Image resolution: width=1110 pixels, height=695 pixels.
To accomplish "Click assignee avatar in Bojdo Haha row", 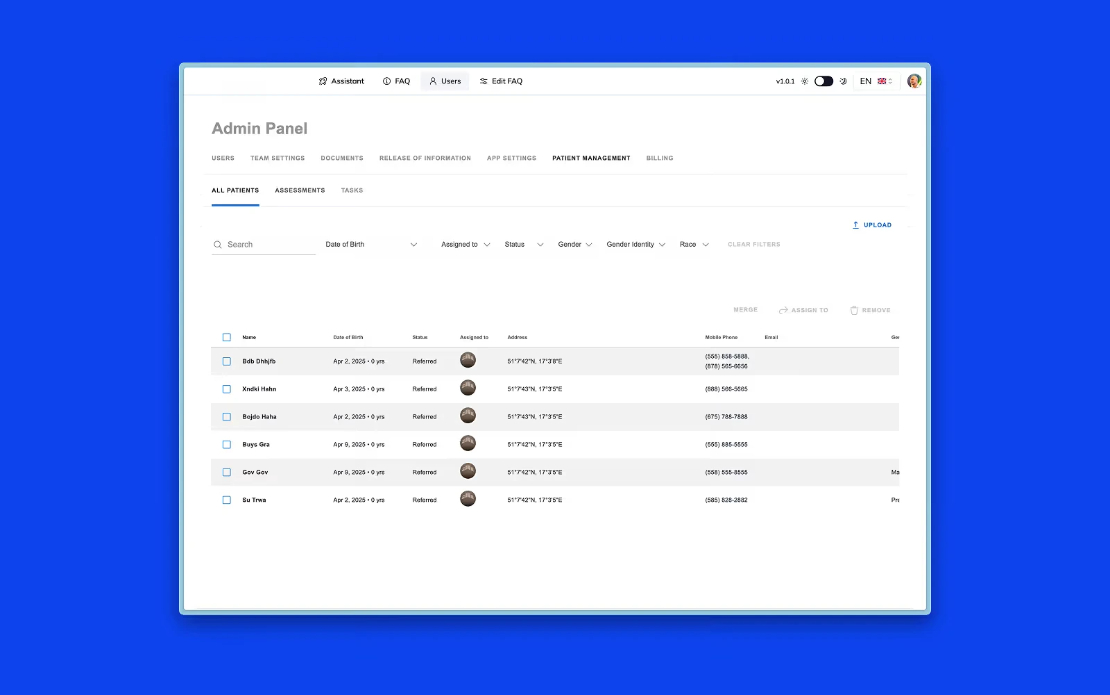I will point(468,415).
